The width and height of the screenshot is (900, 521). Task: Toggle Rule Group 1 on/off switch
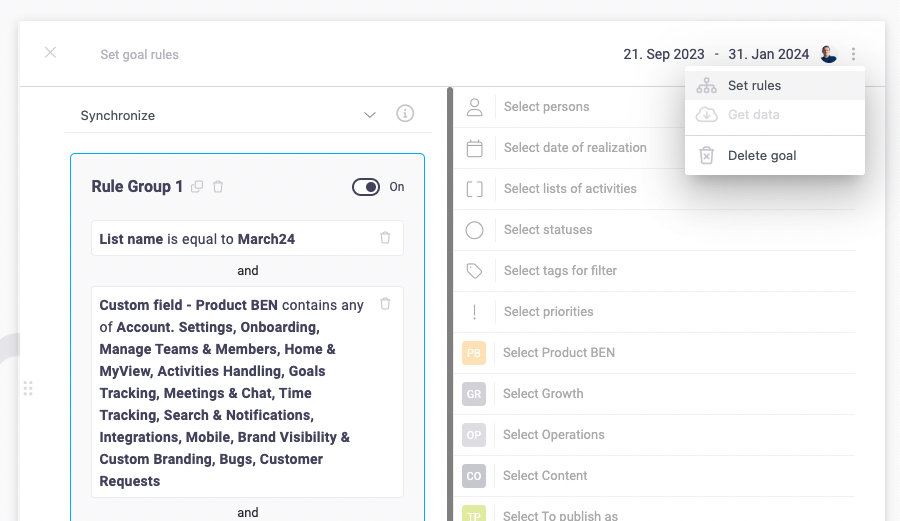(x=366, y=187)
